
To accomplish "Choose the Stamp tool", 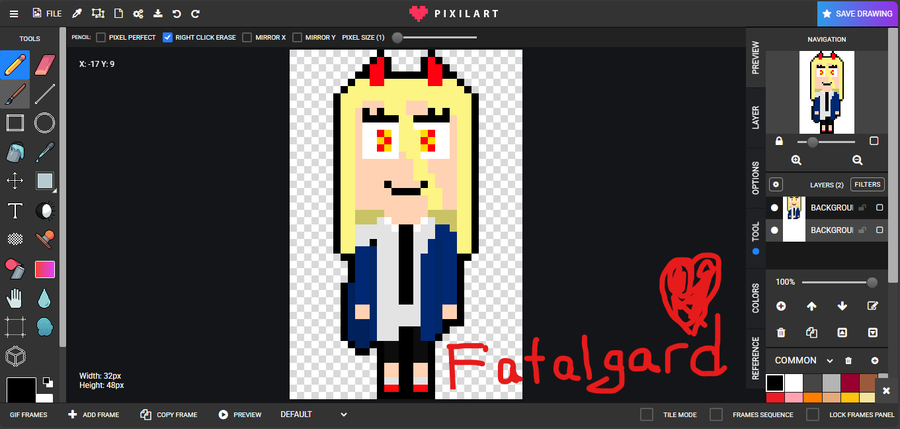I will tap(45, 239).
